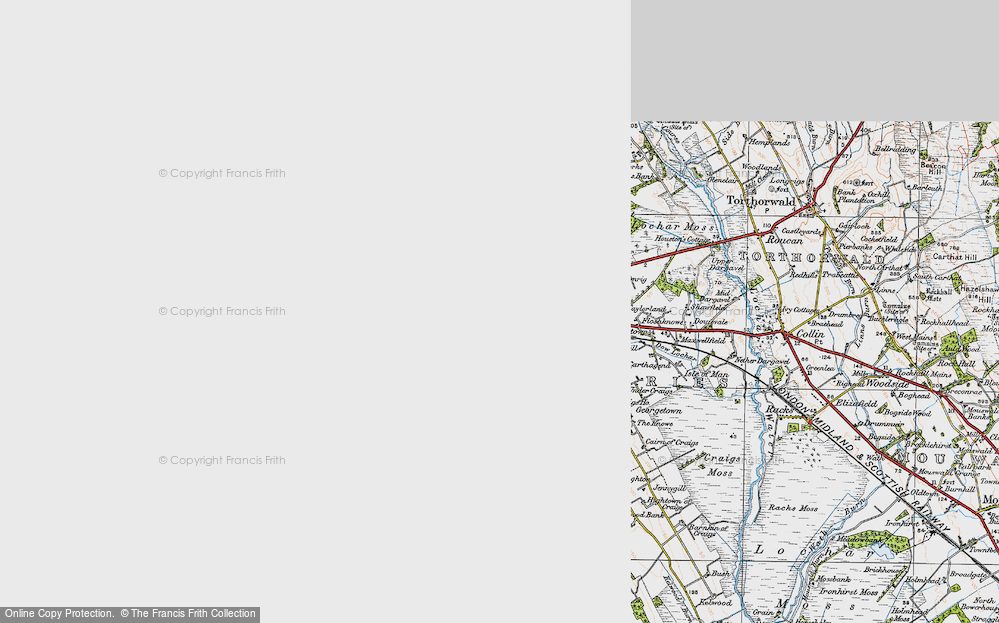Select the Jennygill place label
This screenshot has height=623, width=999.
(x=670, y=489)
